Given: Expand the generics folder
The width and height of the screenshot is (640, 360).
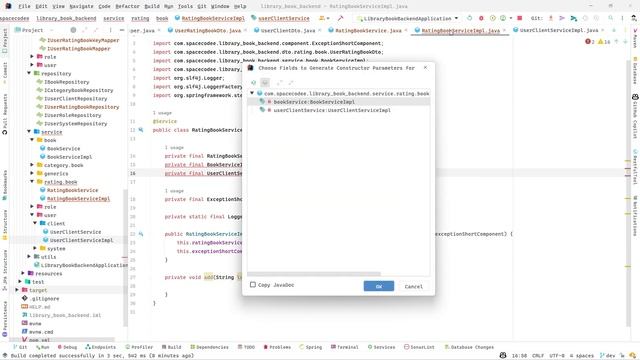Looking at the screenshot, I should pos(32,173).
